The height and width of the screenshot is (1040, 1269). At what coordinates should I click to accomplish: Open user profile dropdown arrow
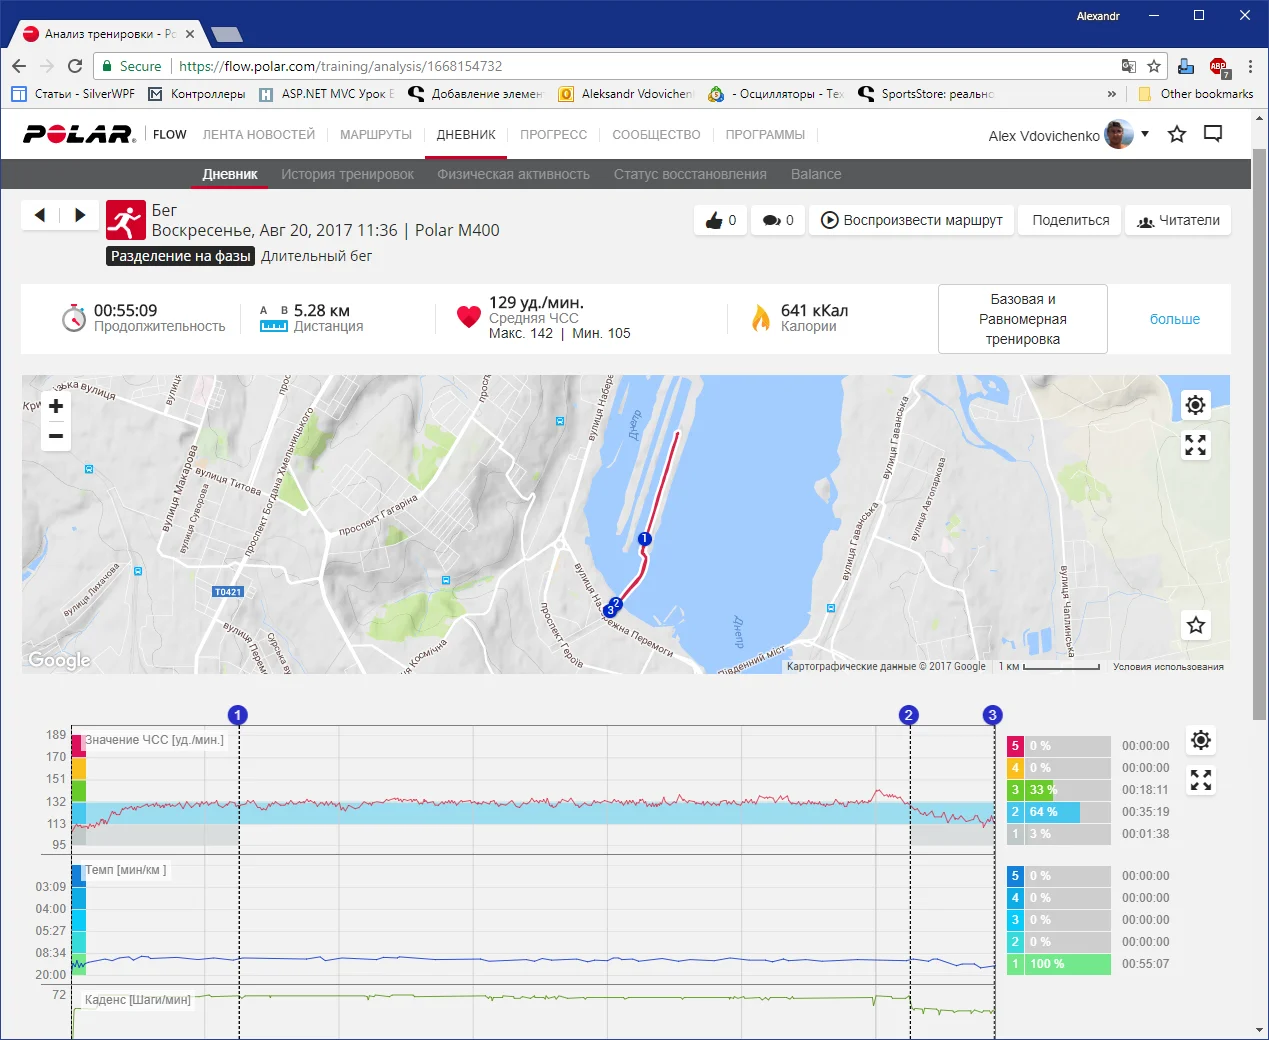click(x=1145, y=134)
